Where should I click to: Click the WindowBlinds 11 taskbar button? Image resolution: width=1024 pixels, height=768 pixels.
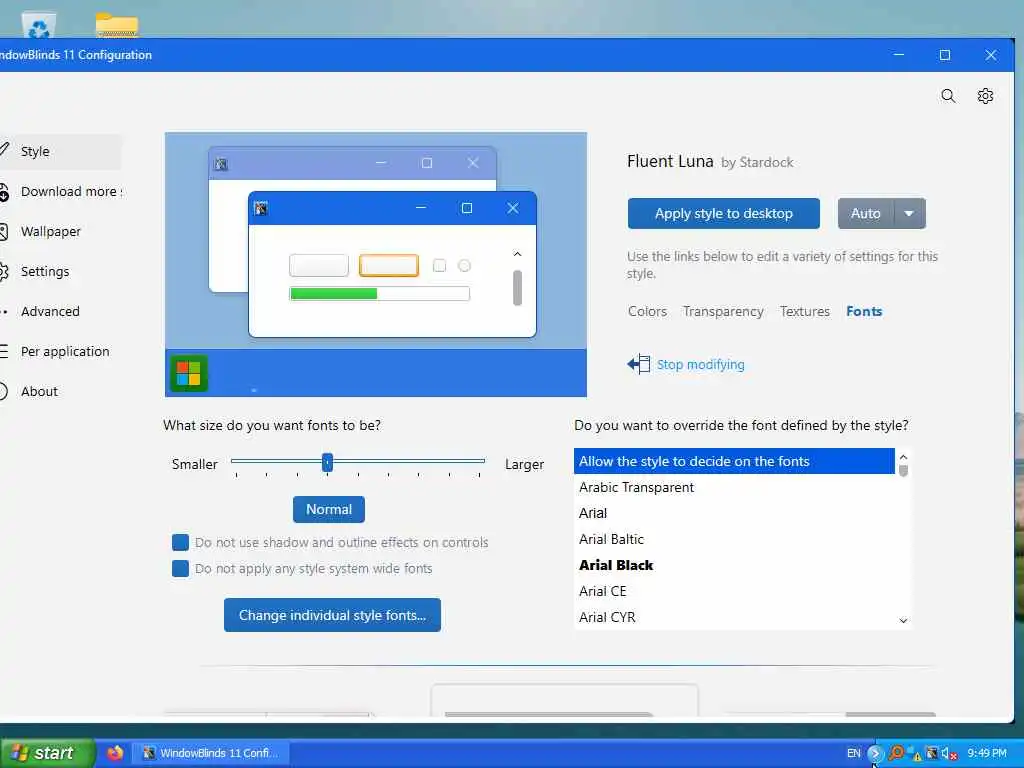(210, 753)
